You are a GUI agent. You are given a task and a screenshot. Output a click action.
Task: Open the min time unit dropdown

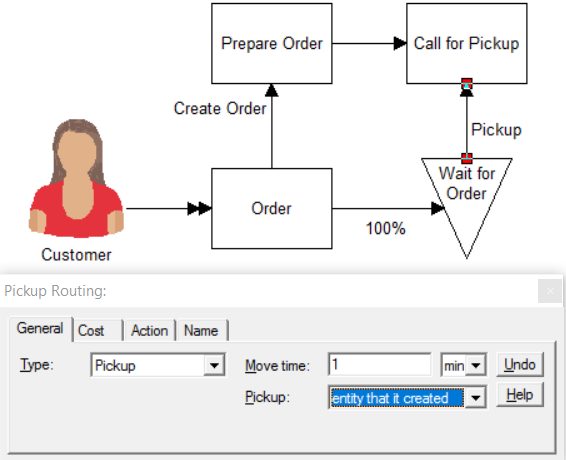(463, 365)
